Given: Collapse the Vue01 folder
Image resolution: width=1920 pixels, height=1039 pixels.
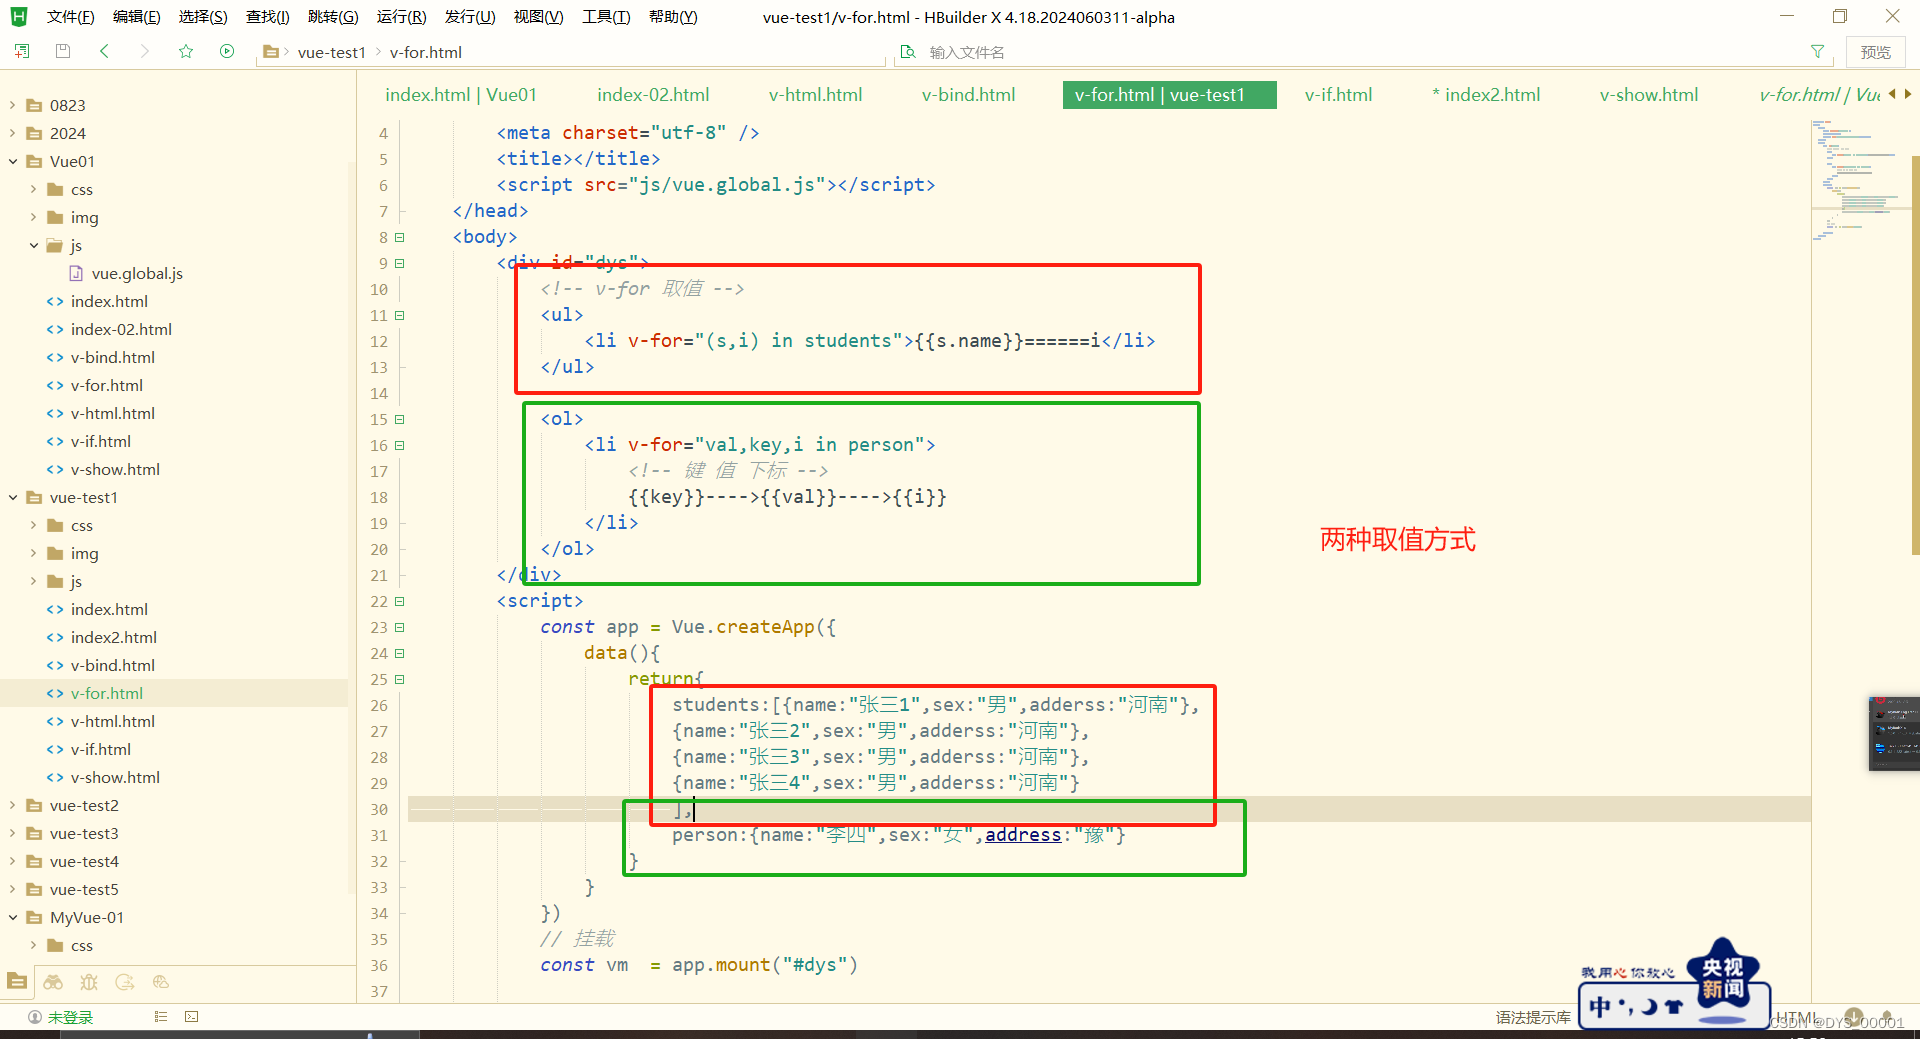Looking at the screenshot, I should tap(13, 161).
